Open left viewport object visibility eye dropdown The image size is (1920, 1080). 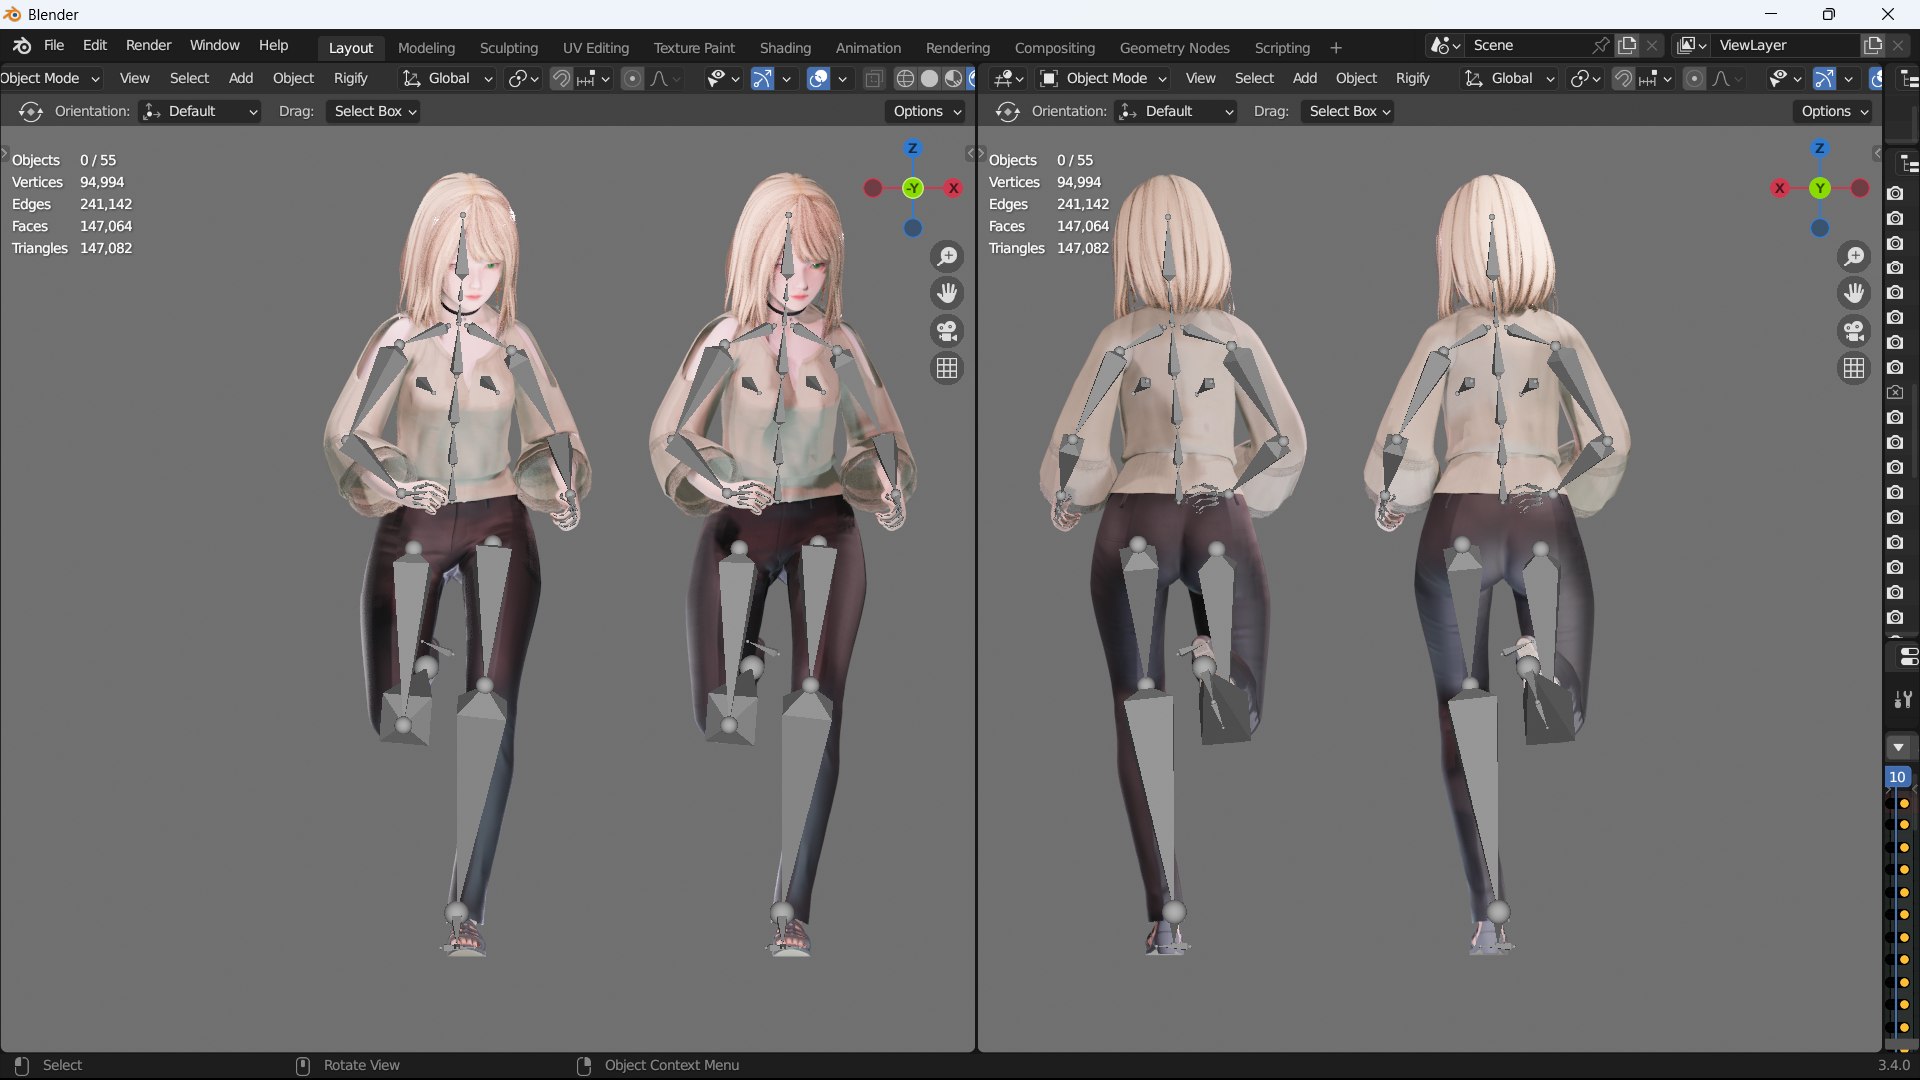coord(722,78)
